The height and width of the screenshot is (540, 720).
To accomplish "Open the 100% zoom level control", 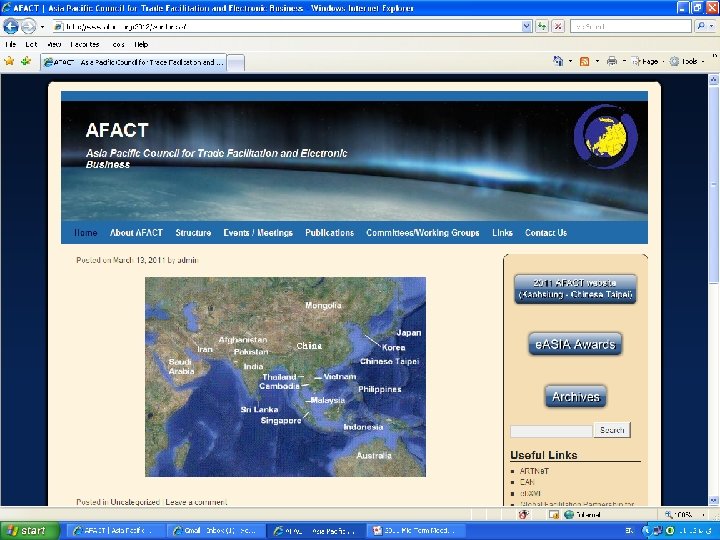I will tap(683, 515).
